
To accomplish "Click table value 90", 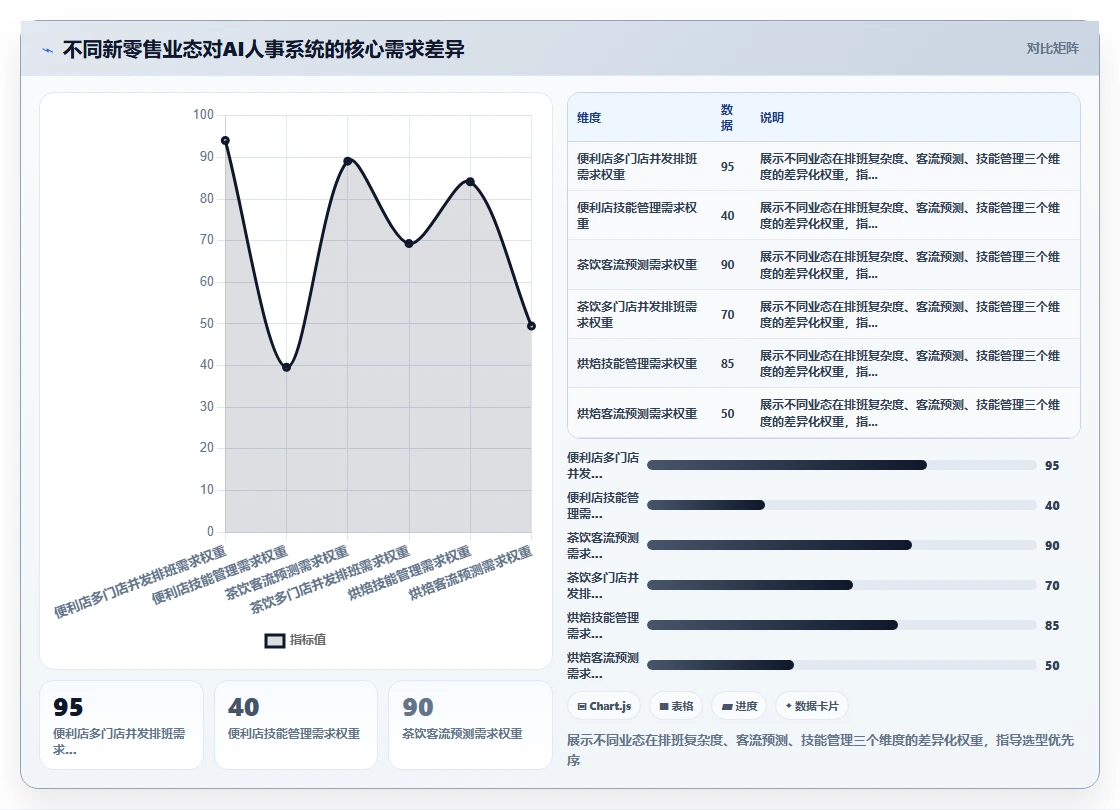I will 727,265.
